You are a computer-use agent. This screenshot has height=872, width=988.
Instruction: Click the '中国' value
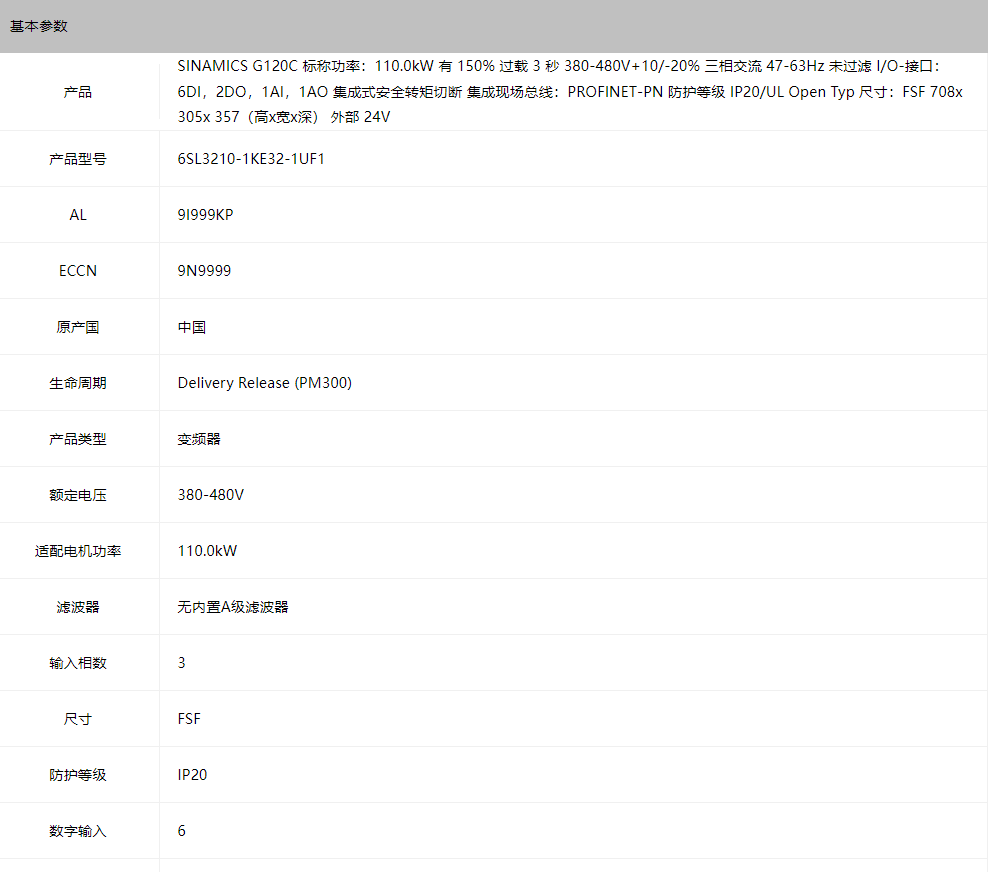tap(192, 327)
